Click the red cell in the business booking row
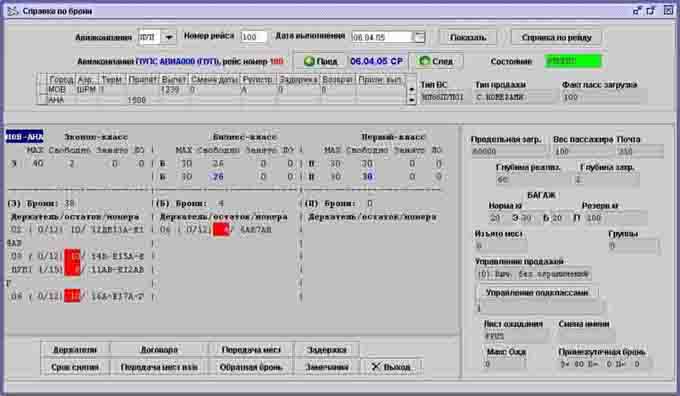This screenshot has width=680, height=396. pos(221,229)
